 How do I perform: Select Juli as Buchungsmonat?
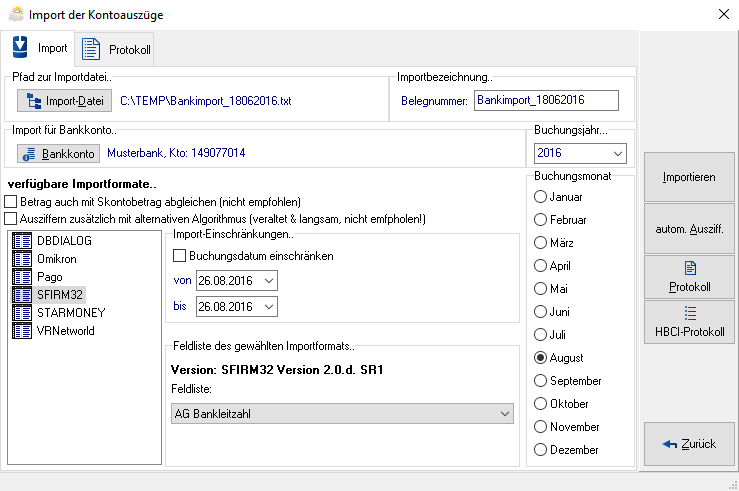[540, 335]
